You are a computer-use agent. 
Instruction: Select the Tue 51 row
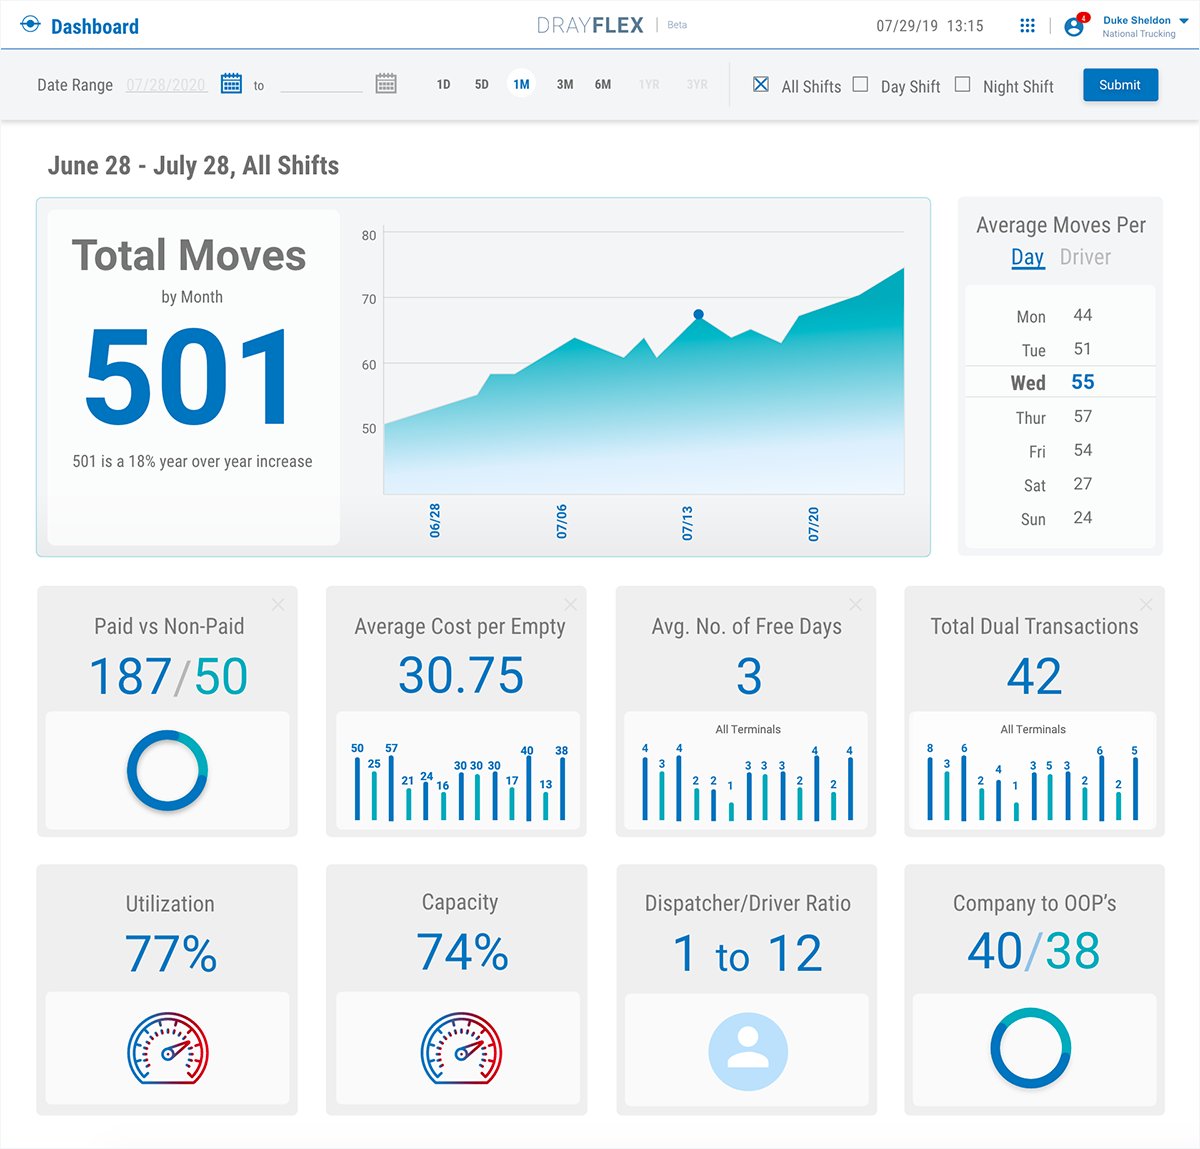(x=1060, y=349)
